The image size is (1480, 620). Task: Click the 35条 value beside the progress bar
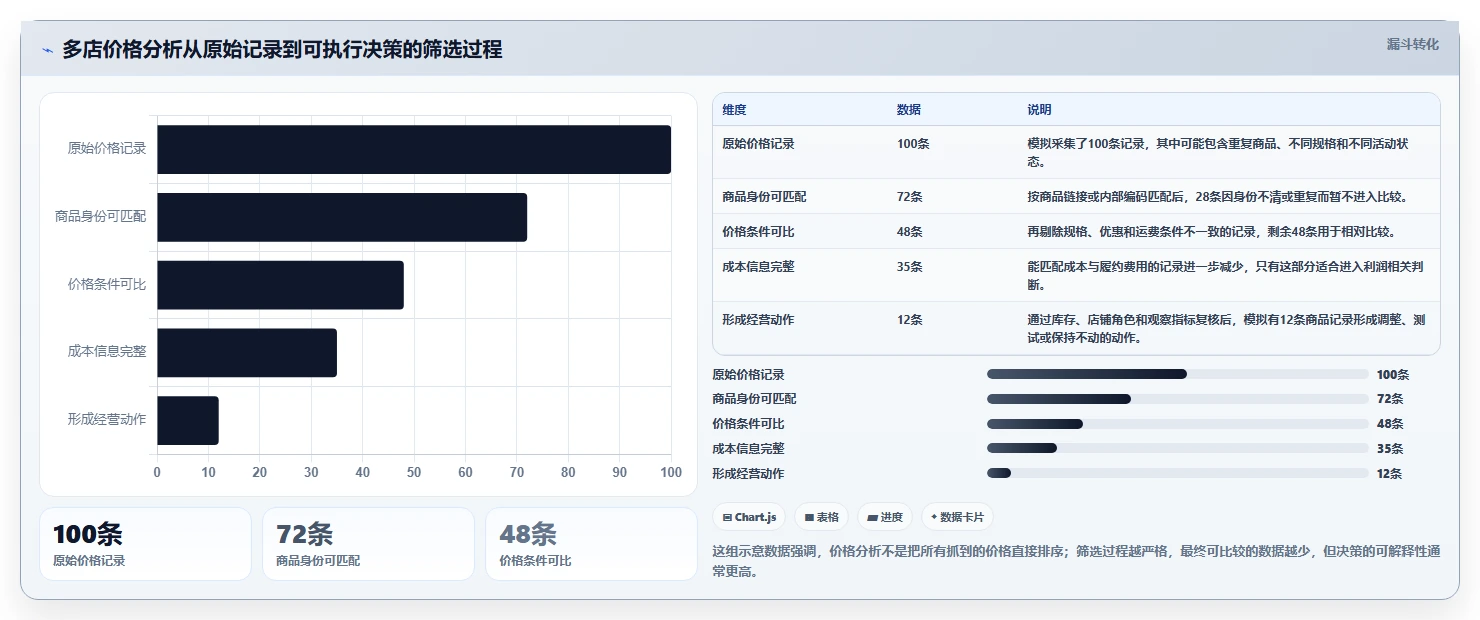[1390, 449]
